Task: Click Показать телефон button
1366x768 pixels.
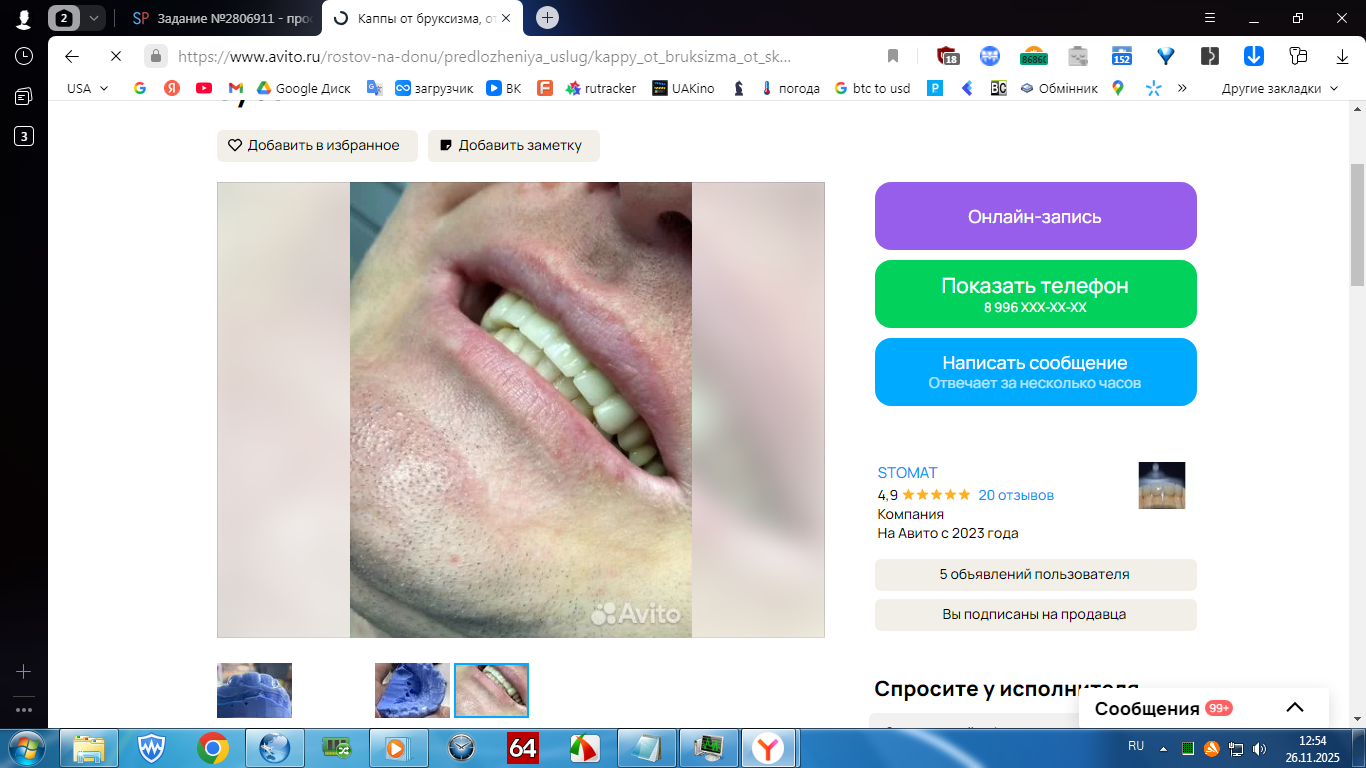Action: [x=1035, y=294]
